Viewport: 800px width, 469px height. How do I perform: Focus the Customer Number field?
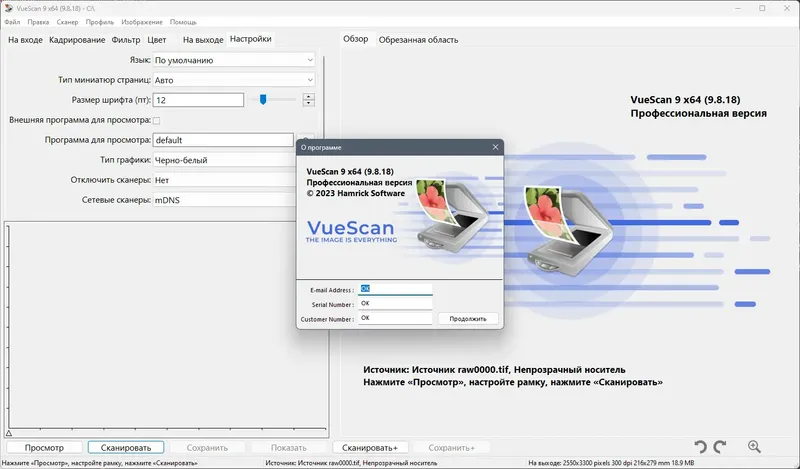point(395,318)
